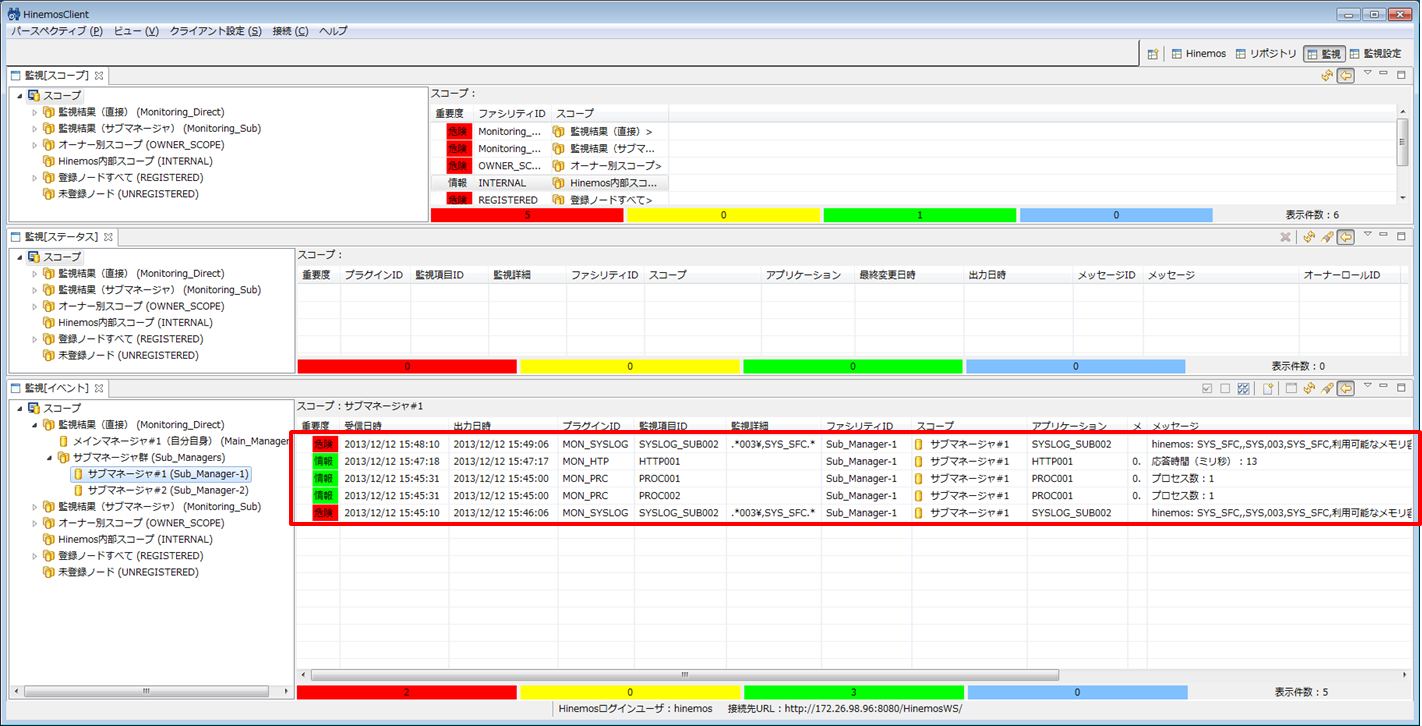The width and height of the screenshot is (1422, 726).
Task: Switch to the リポジトリ perspective
Action: [1266, 54]
